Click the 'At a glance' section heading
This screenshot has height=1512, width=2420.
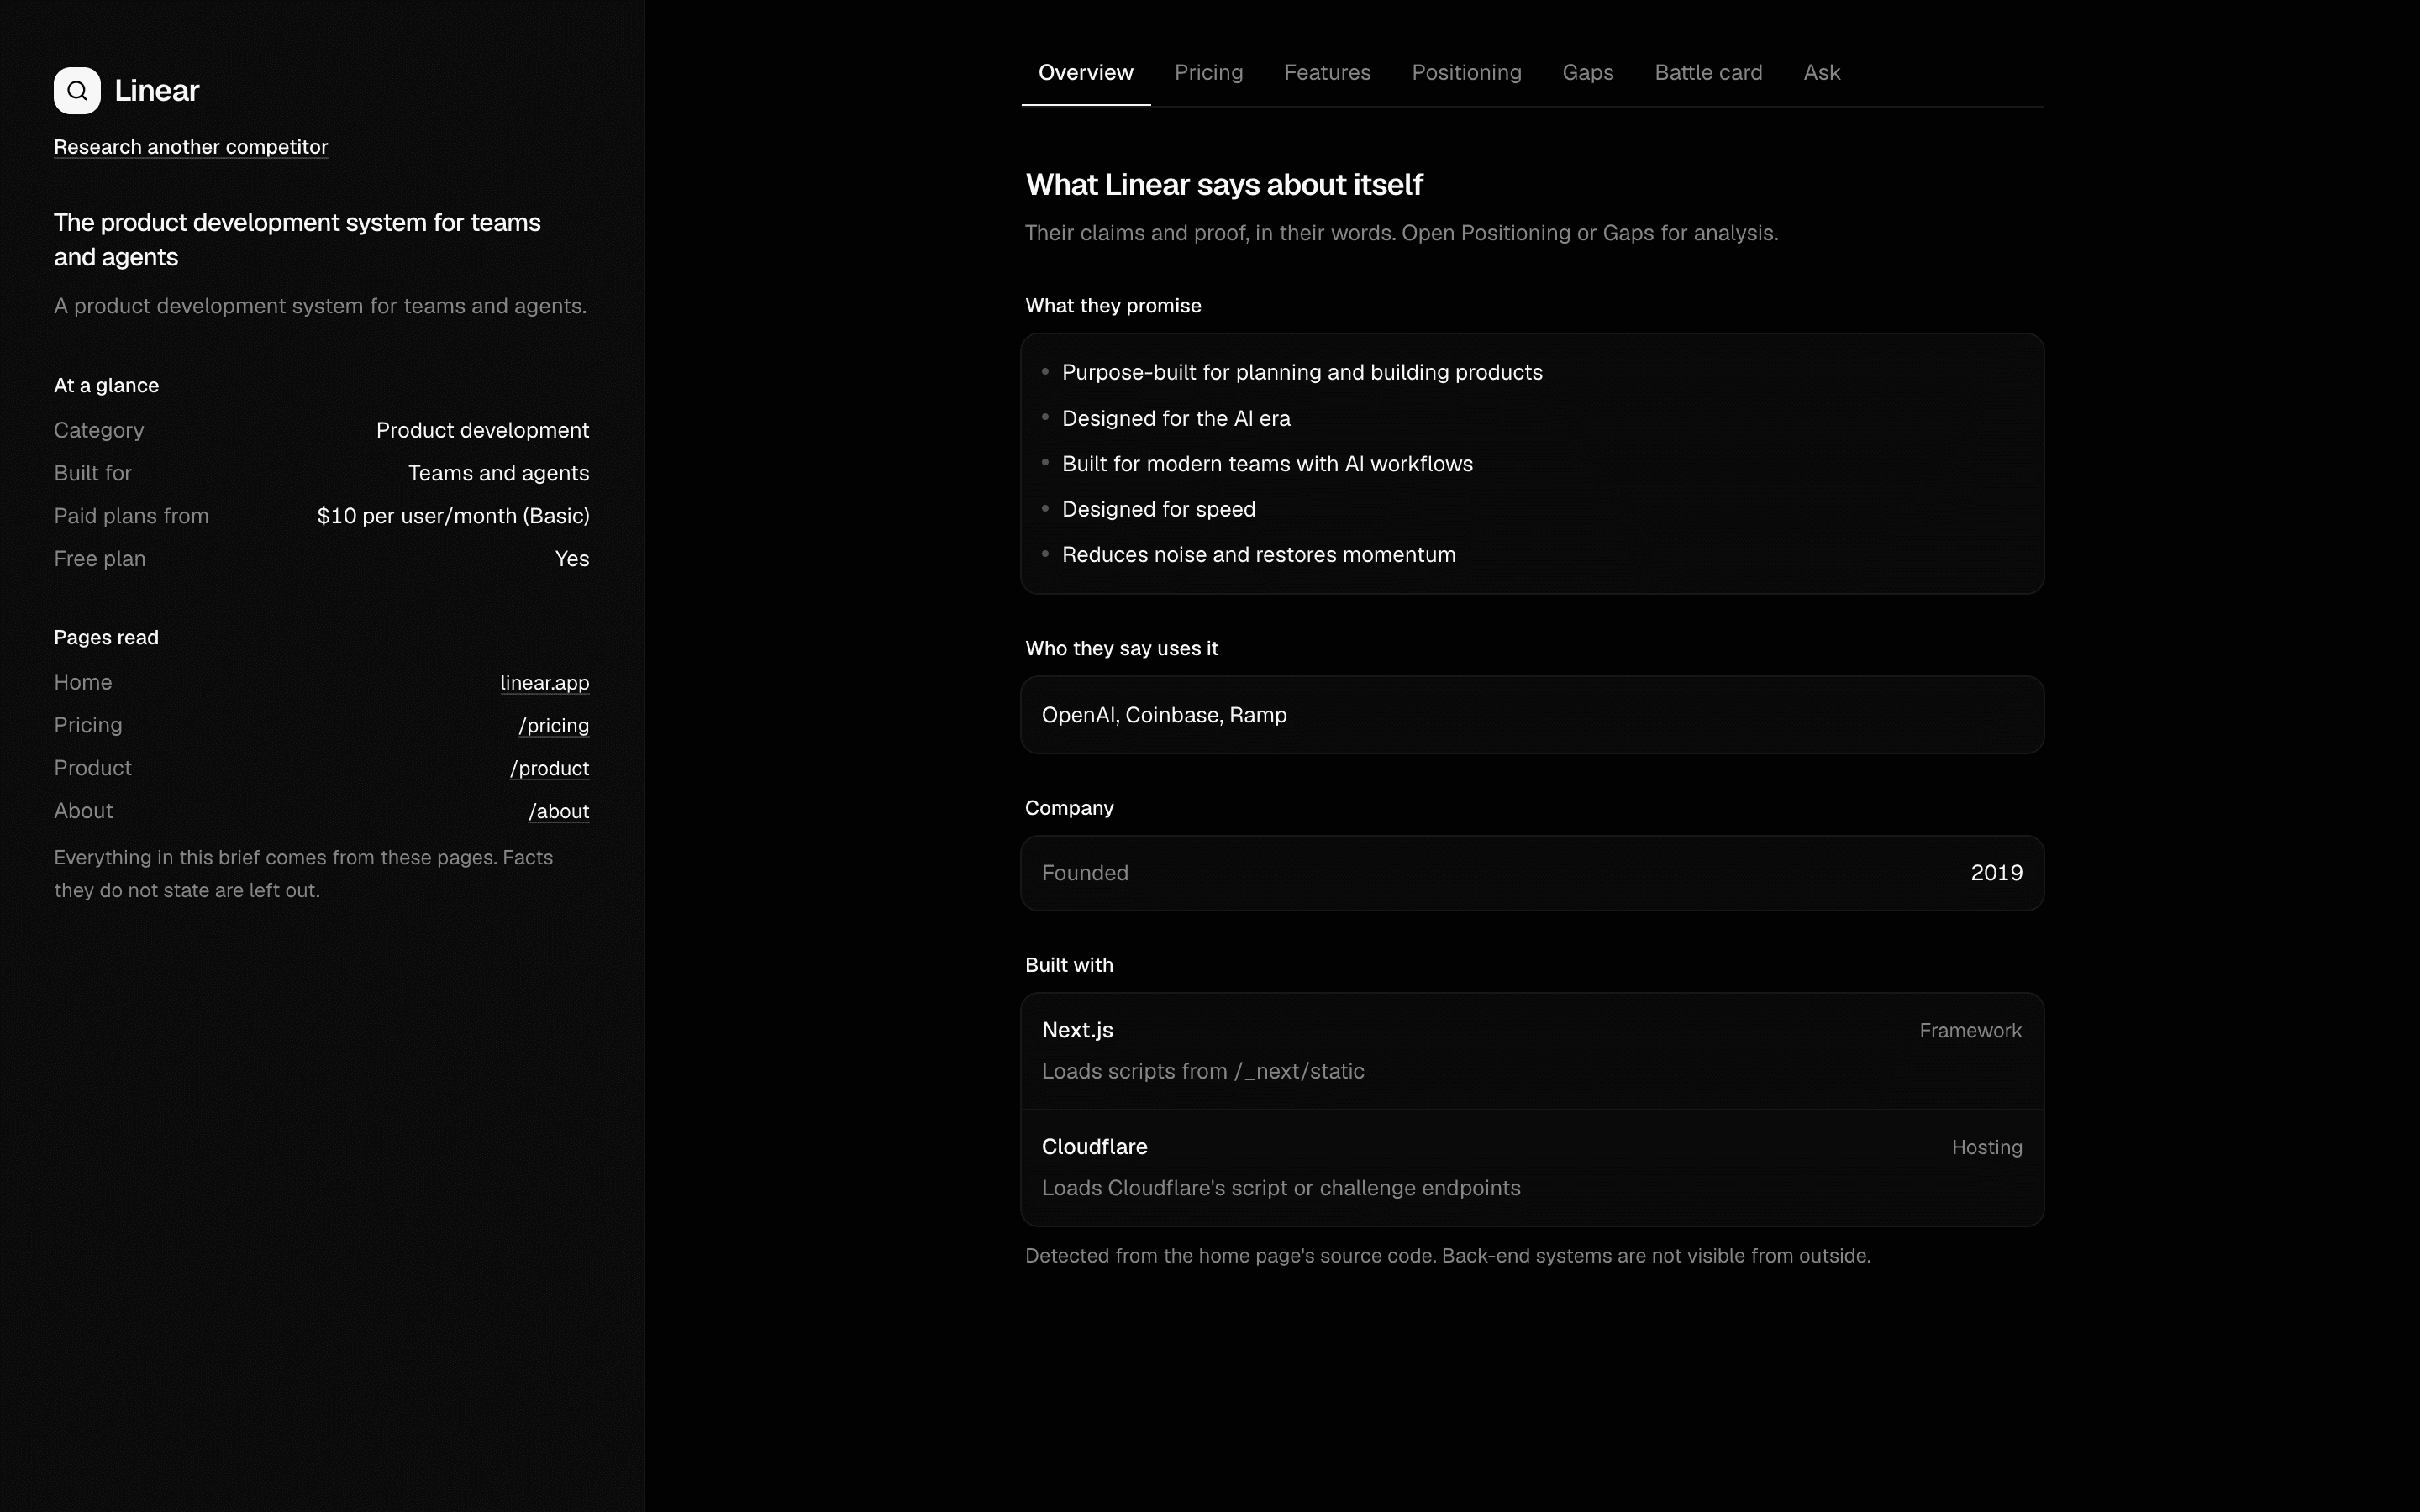106,386
